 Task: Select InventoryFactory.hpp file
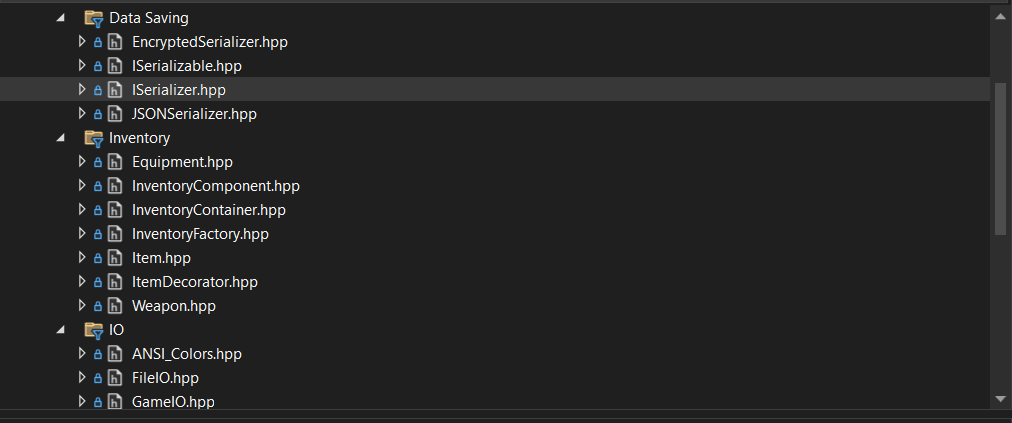[x=200, y=234]
